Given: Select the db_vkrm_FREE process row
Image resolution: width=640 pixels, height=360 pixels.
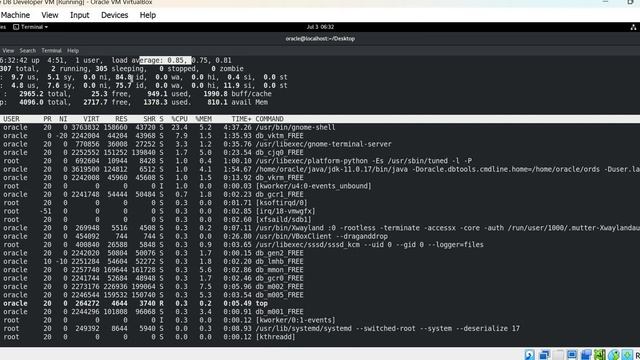Looking at the screenshot, I should point(320,178).
